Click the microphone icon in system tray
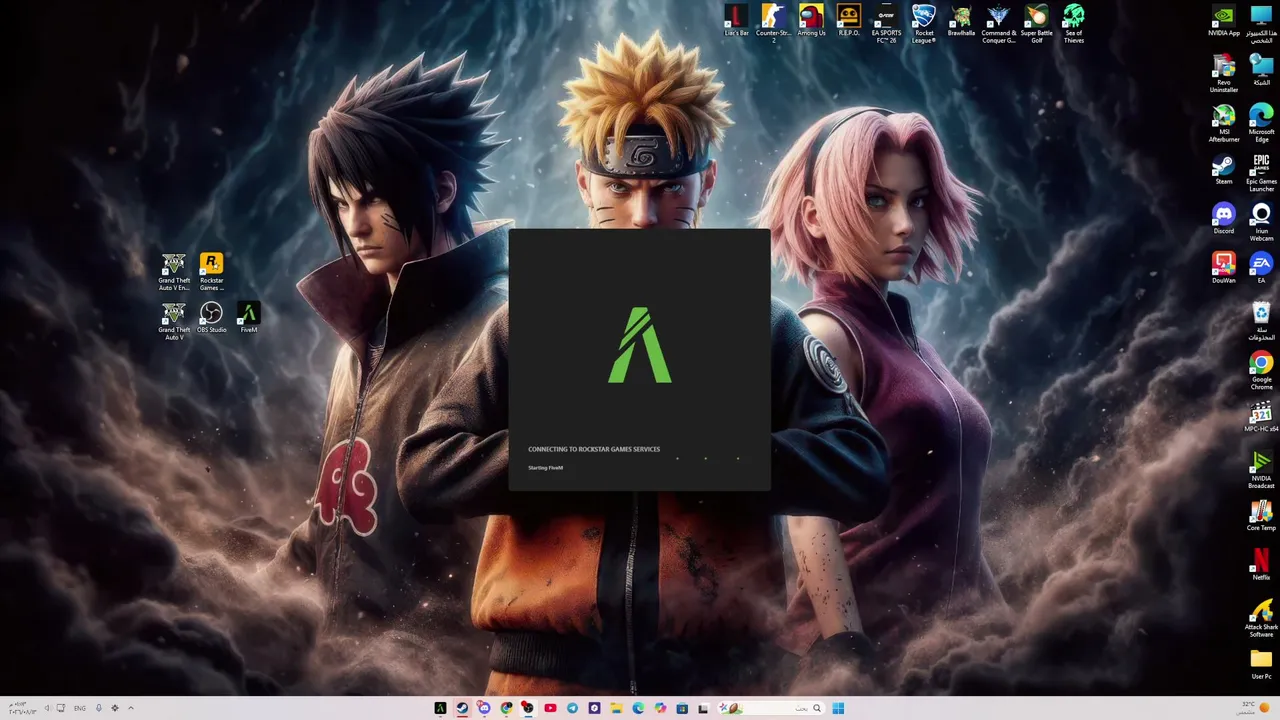The width and height of the screenshot is (1280, 720). (98, 708)
